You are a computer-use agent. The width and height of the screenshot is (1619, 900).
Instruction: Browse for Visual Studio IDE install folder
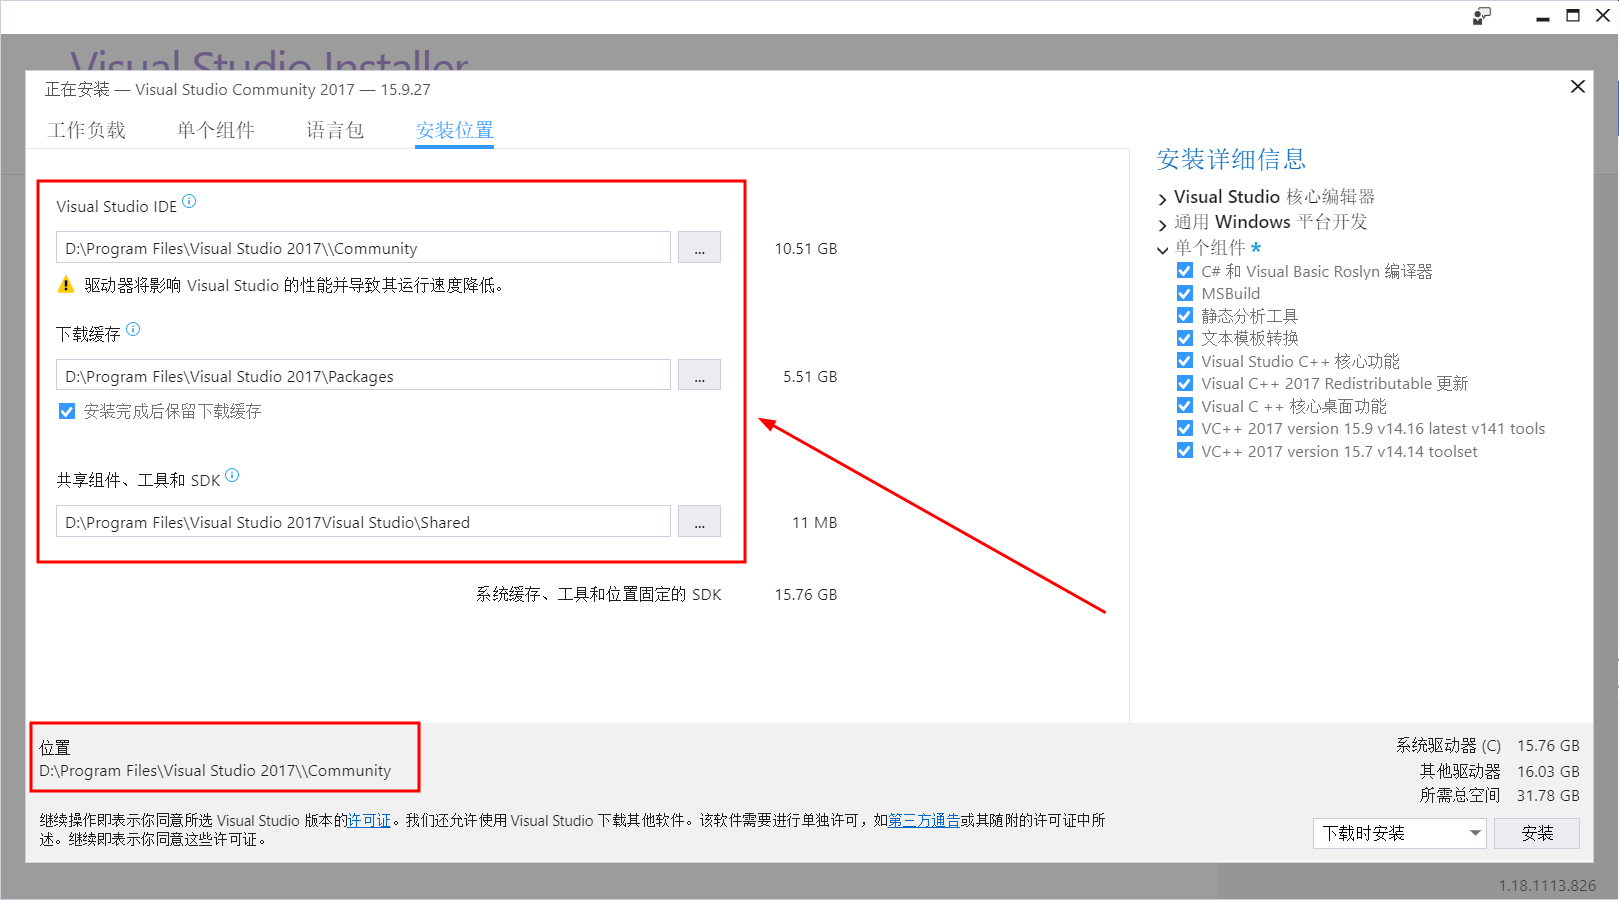pyautogui.click(x=699, y=248)
